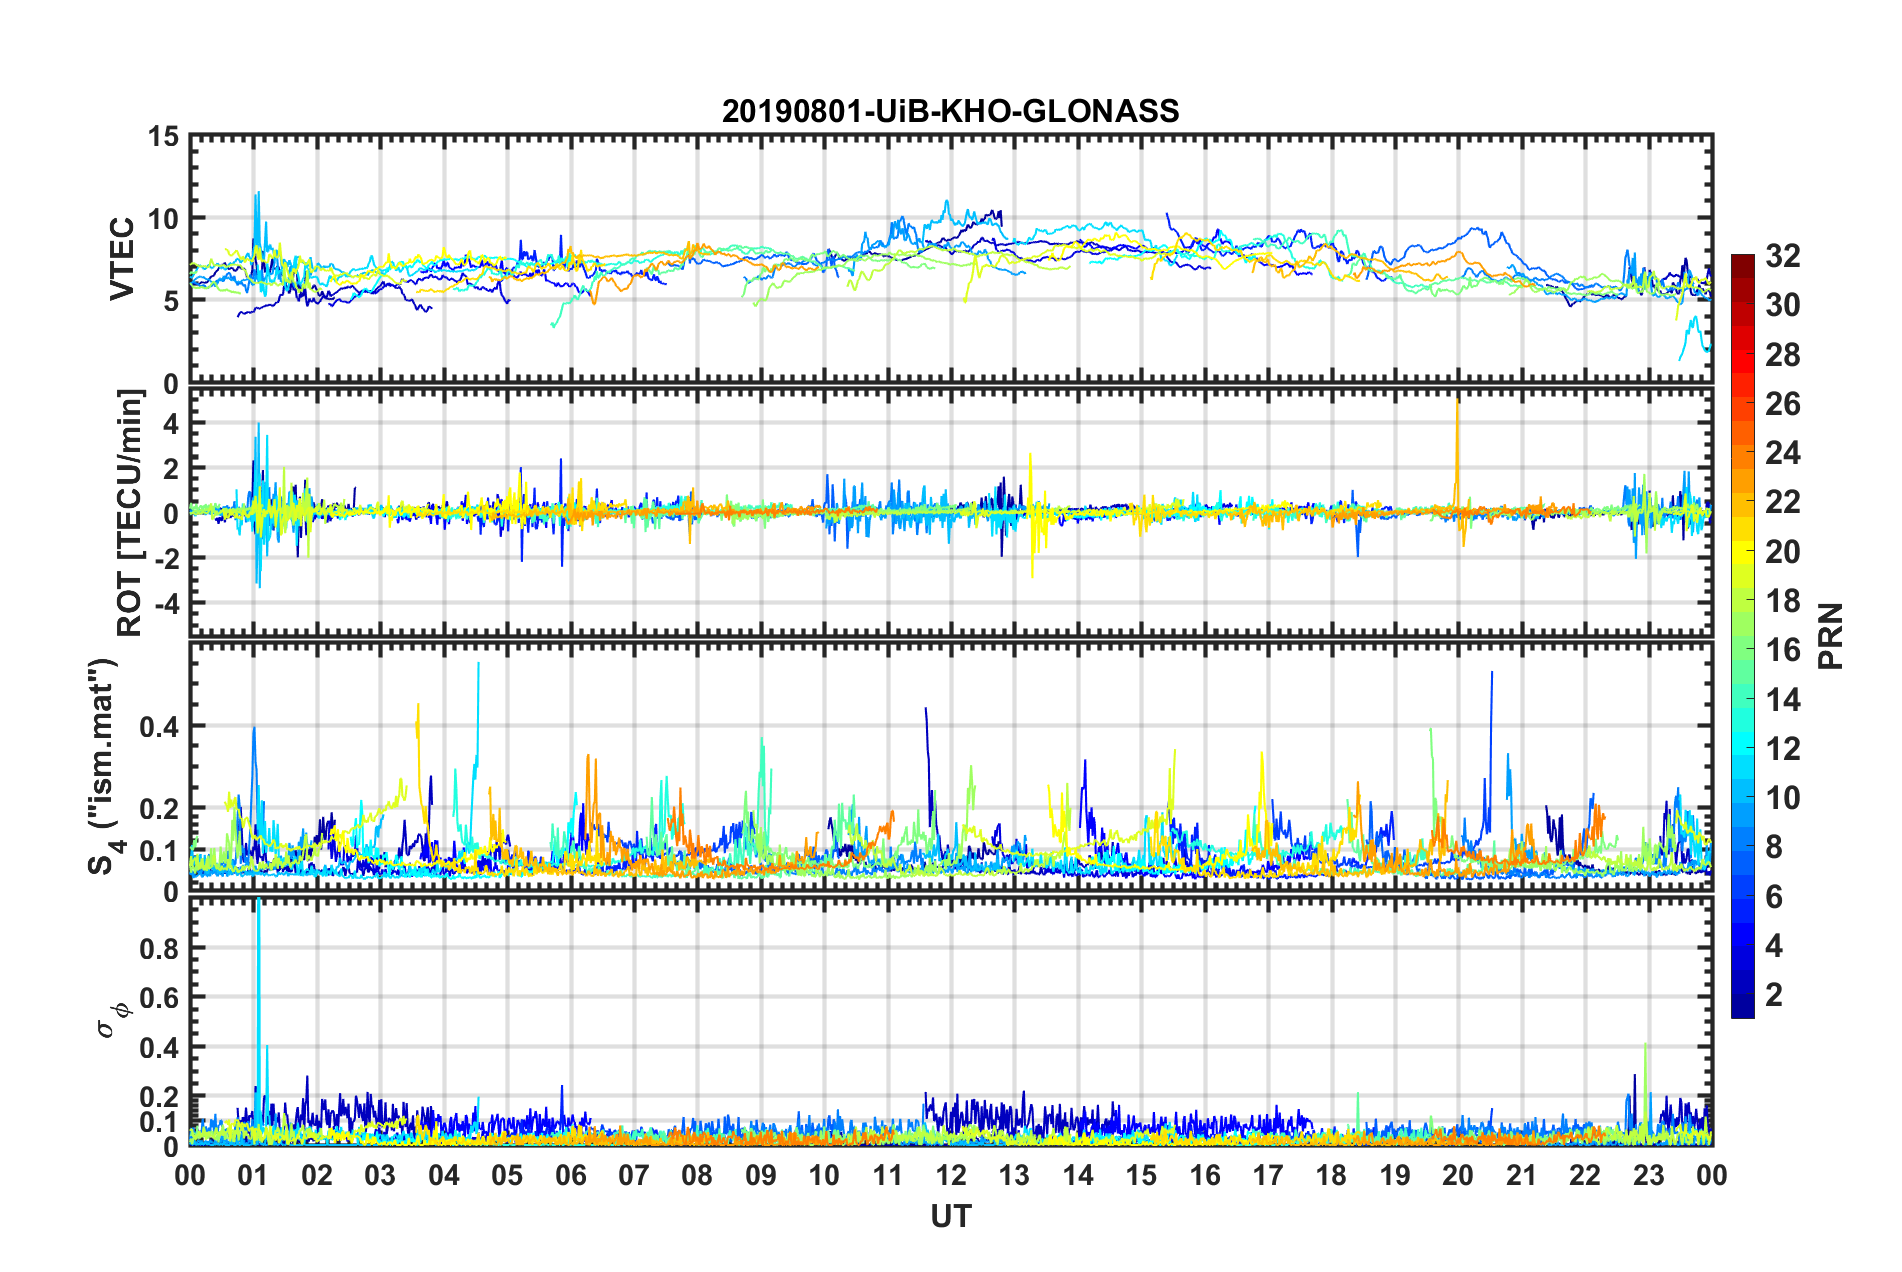Click x-axis tick label 01
This screenshot has height=1272, width=1902.
(x=254, y=1175)
